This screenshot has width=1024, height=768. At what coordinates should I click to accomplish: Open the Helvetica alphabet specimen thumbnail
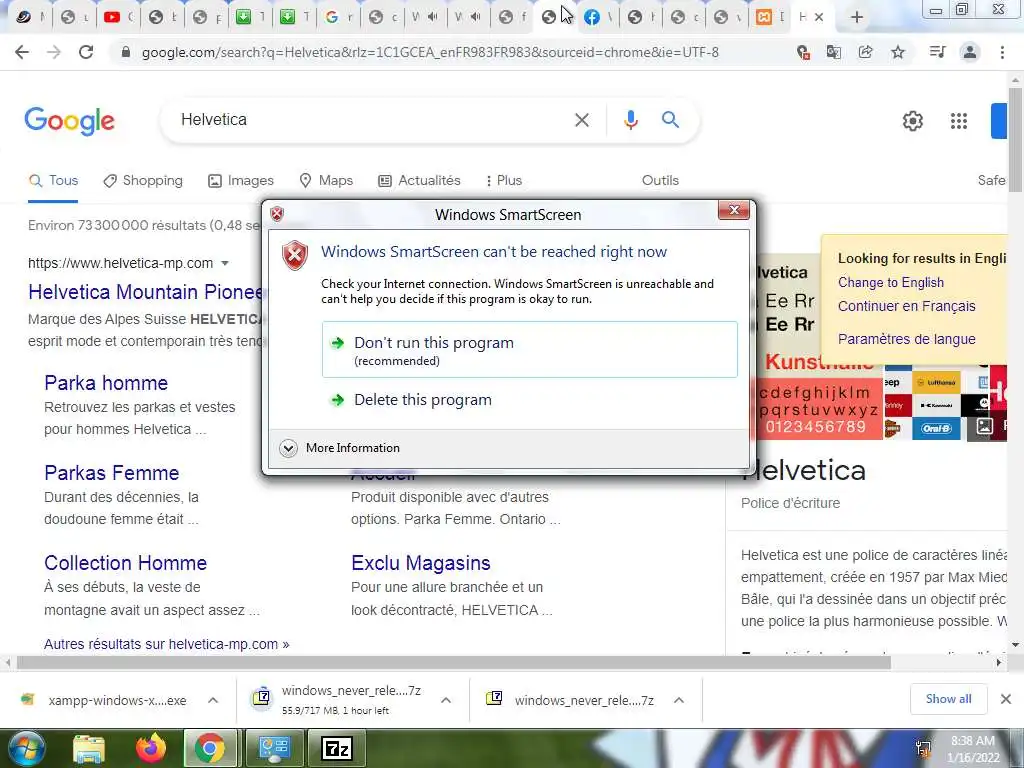818,409
